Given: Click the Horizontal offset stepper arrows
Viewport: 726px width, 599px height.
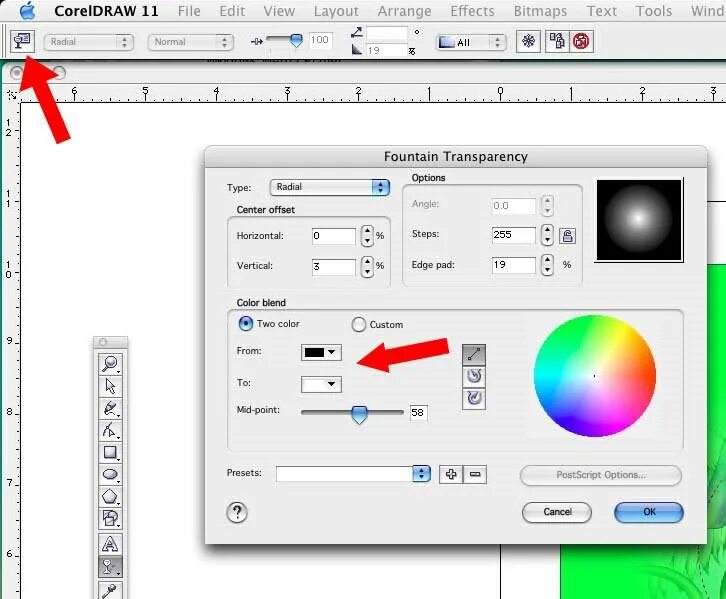Looking at the screenshot, I should [367, 236].
